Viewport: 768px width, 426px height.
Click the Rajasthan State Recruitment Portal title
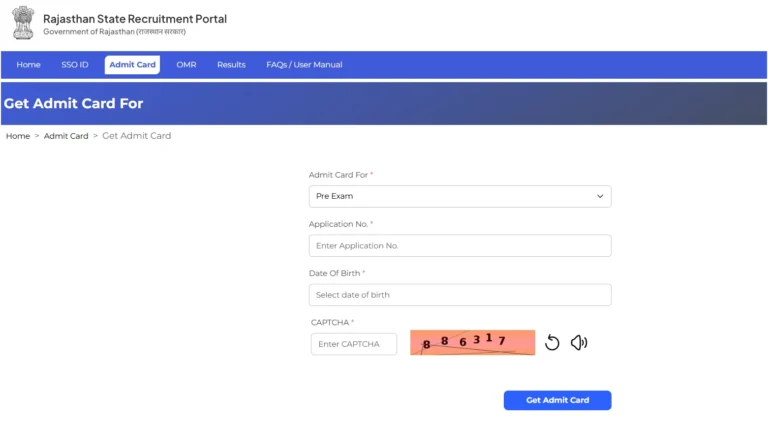(135, 19)
